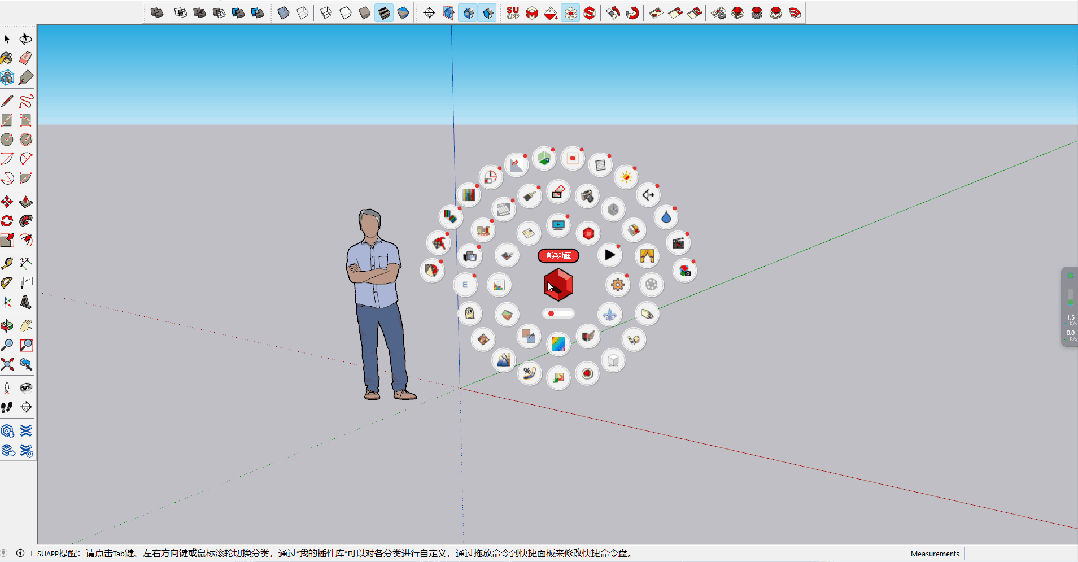Choose the Protractor tool

coord(7,282)
